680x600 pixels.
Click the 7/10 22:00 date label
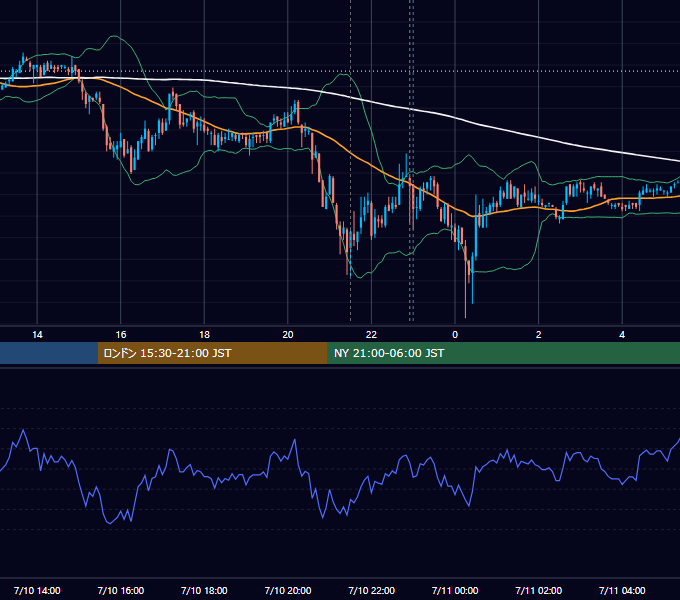372,590
